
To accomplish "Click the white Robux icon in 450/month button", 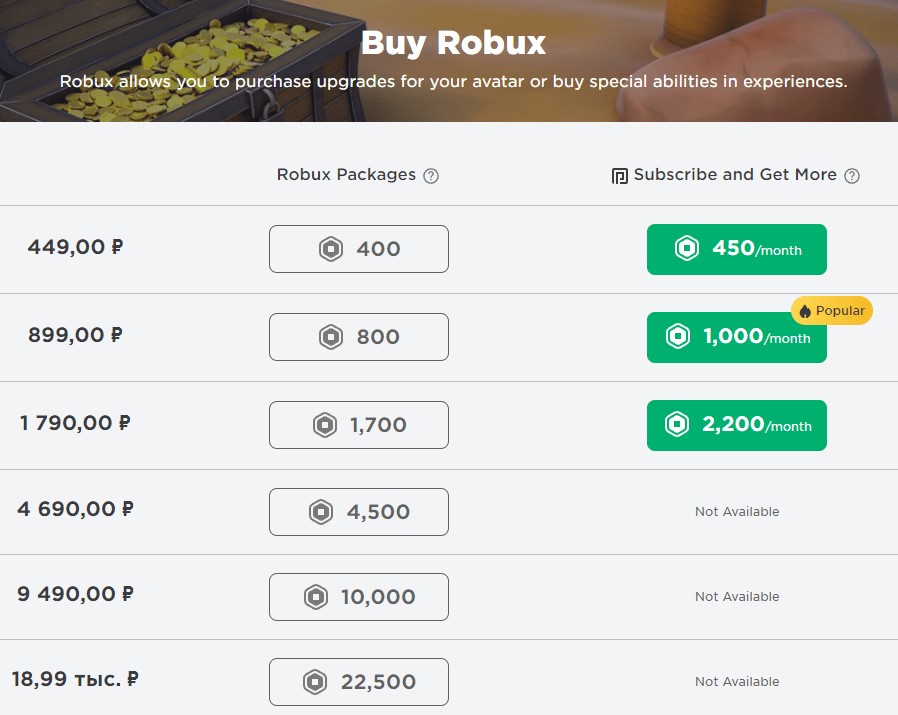I will coord(687,249).
